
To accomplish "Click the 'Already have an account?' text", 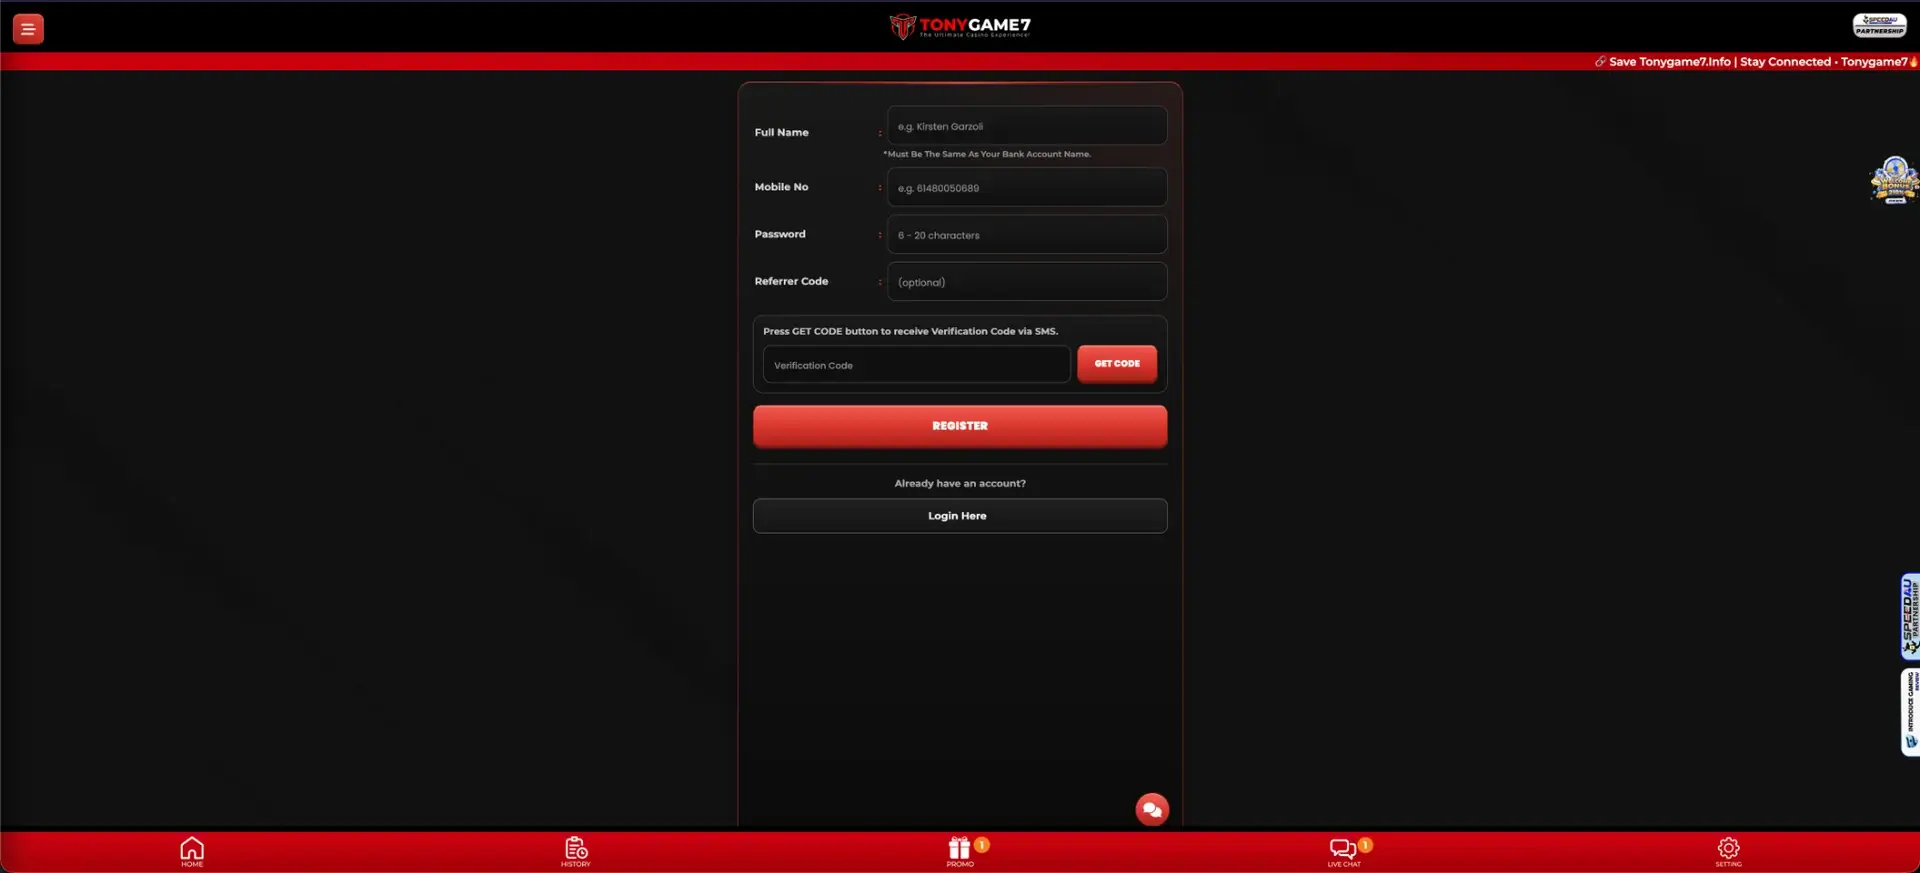I will click(x=960, y=483).
